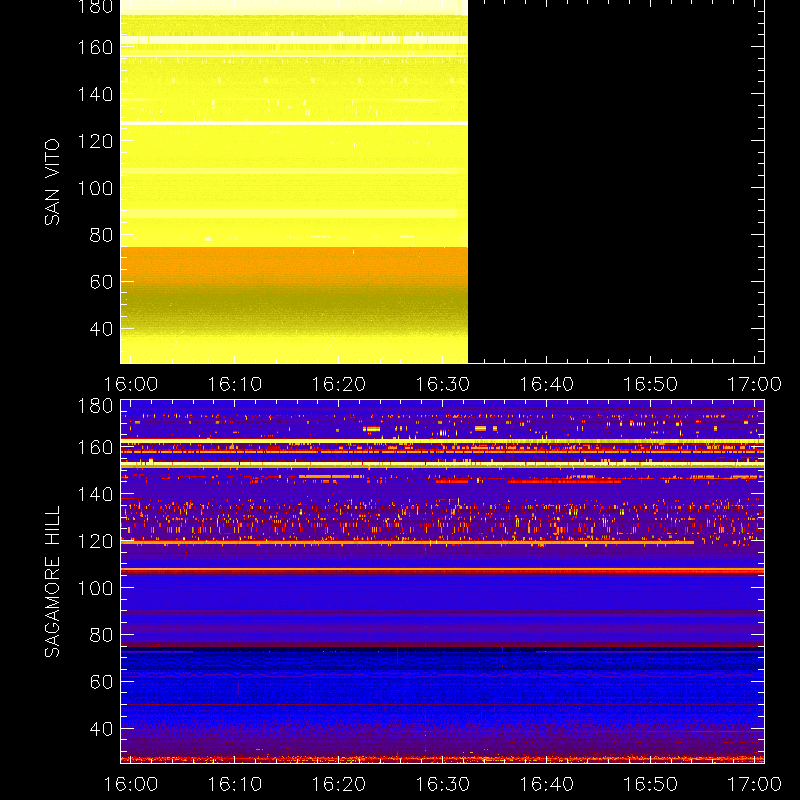The image size is (800, 800).
Task: Choose the 16:50 time label under Sagamore Hill plot
Action: tap(651, 784)
